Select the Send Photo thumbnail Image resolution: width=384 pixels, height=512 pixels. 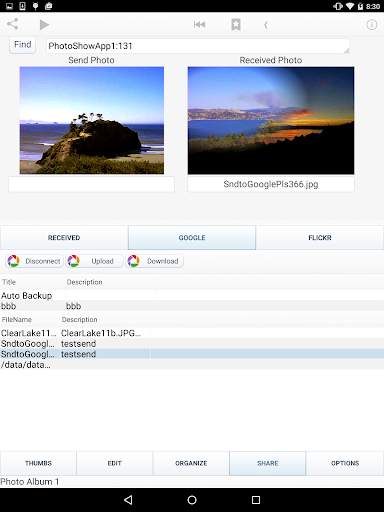pos(92,120)
